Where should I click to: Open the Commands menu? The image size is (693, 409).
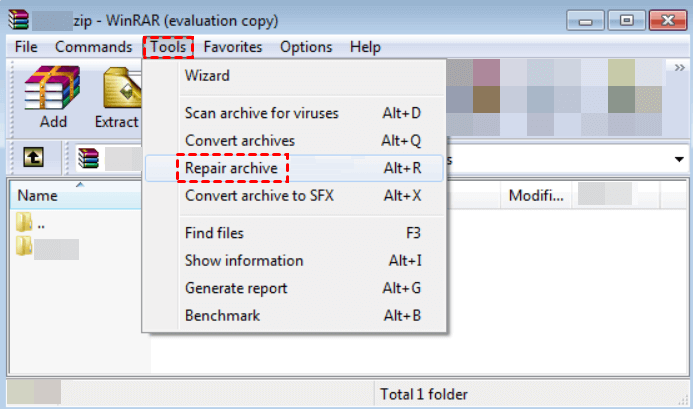pos(94,47)
